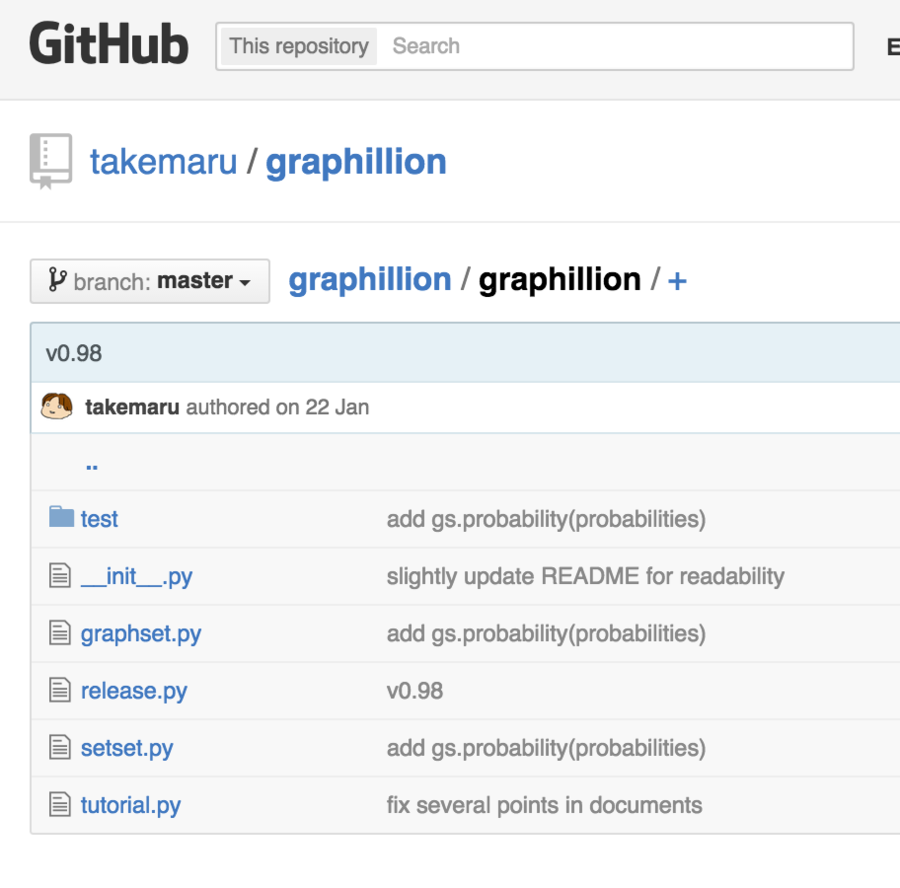Open setset.py file
Image resolution: width=900 pixels, height=888 pixels.
[x=127, y=748]
